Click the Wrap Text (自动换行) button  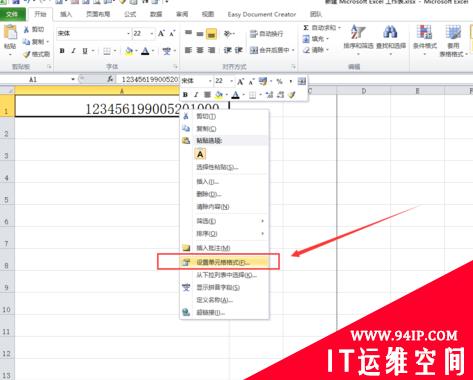click(x=267, y=34)
